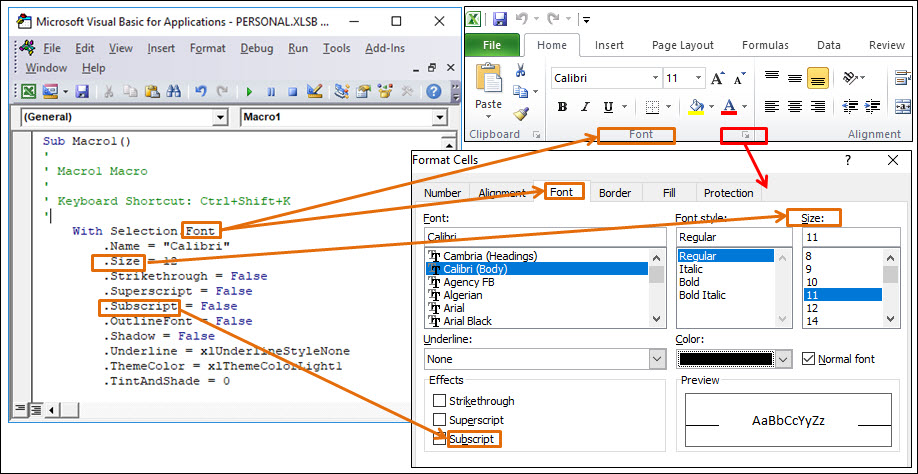This screenshot has width=918, height=474.
Task: Stop the macro with the Reset icon
Action: tap(293, 92)
